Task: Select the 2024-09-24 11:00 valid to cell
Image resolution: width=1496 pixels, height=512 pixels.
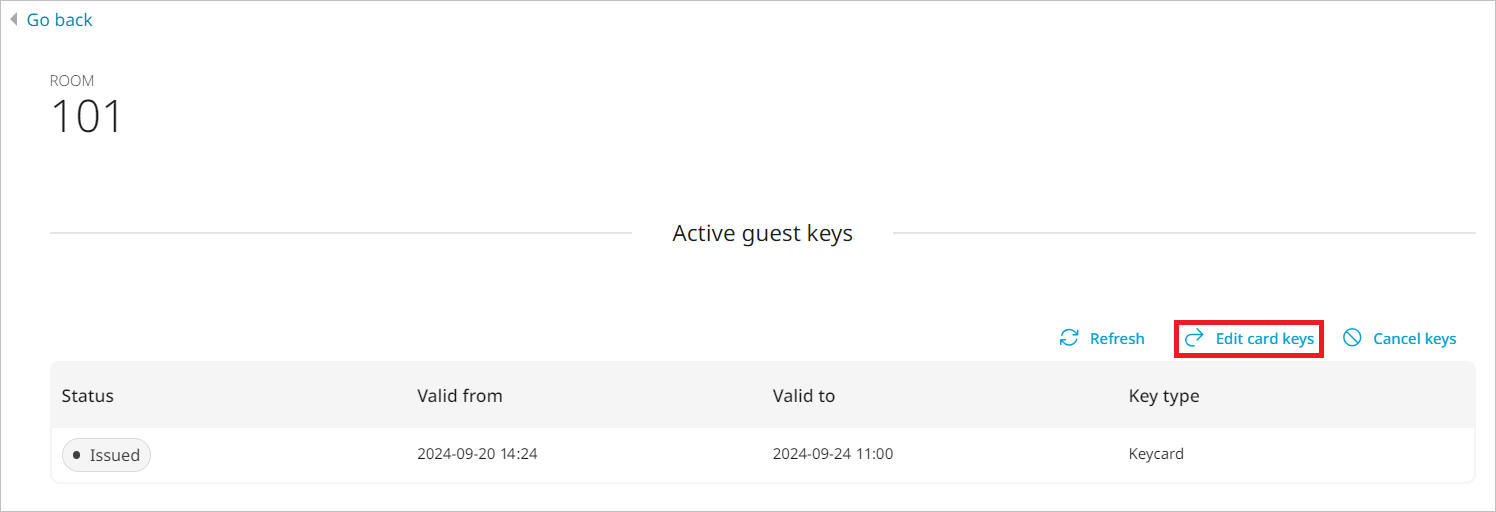Action: pyautogui.click(x=833, y=454)
